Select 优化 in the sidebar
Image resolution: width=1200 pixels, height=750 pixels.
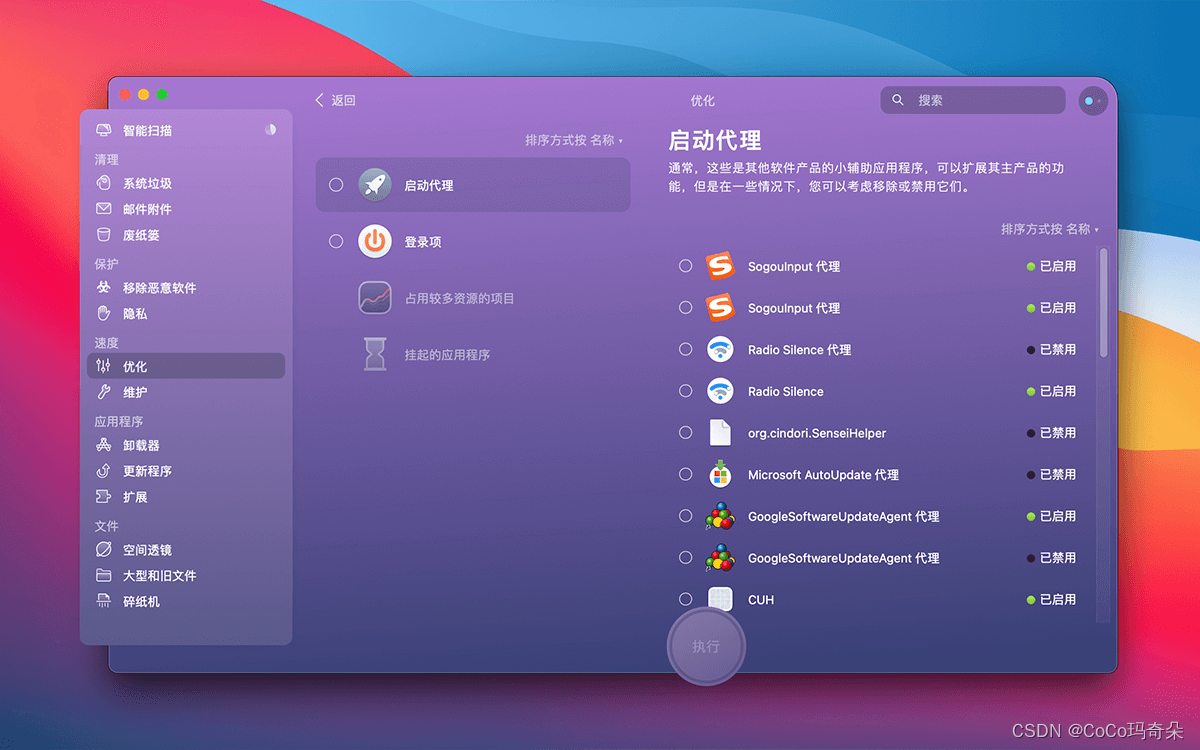(x=185, y=366)
